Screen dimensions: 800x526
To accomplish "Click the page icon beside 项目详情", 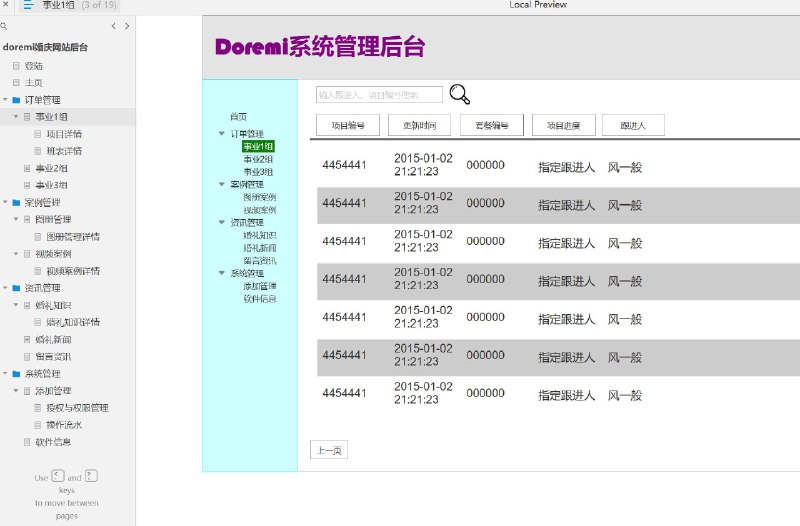I will pyautogui.click(x=38, y=134).
